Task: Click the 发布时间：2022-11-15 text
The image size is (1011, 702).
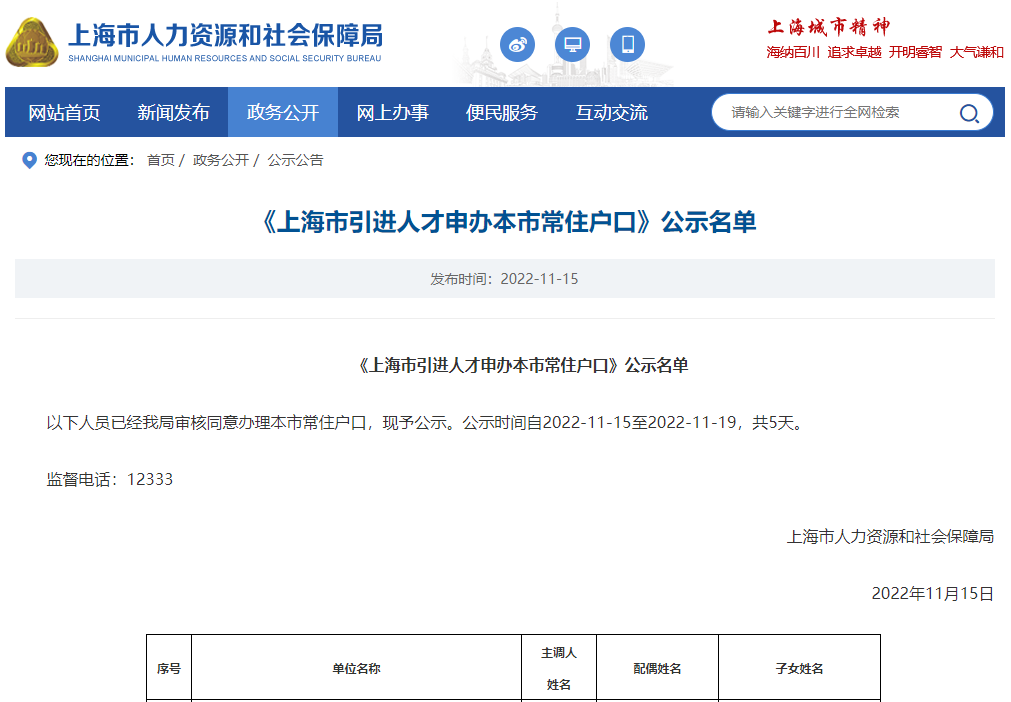Action: coord(504,278)
